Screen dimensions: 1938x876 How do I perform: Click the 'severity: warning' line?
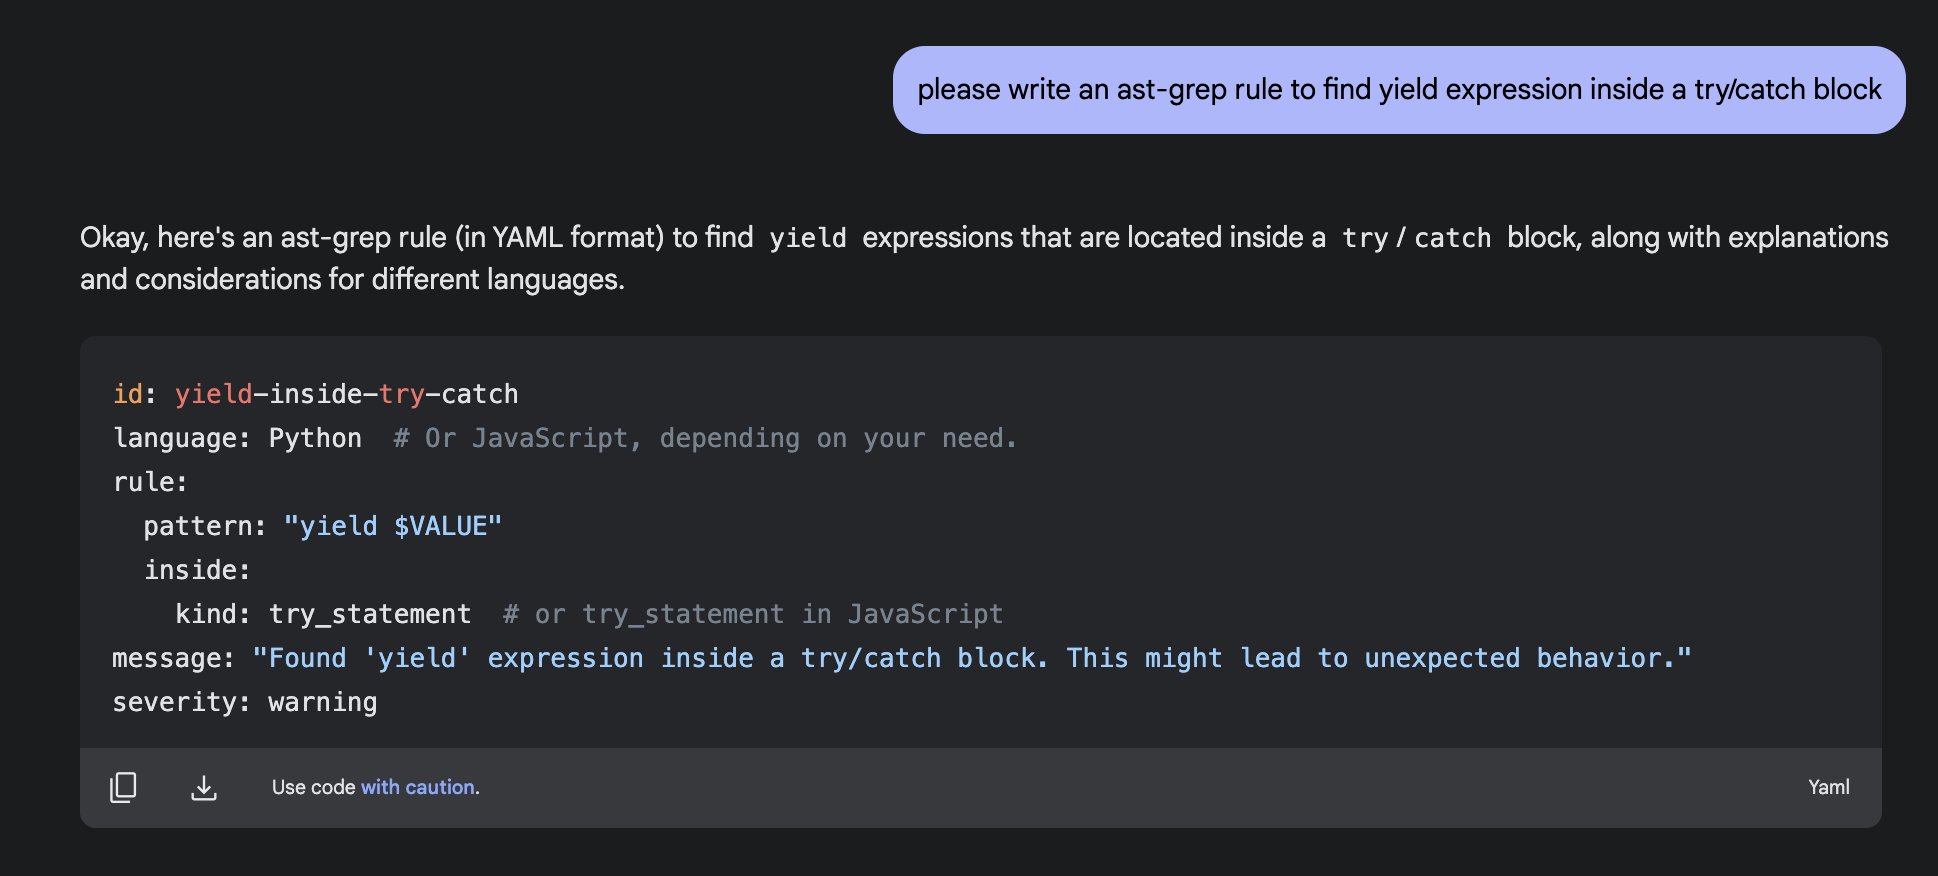pos(245,702)
